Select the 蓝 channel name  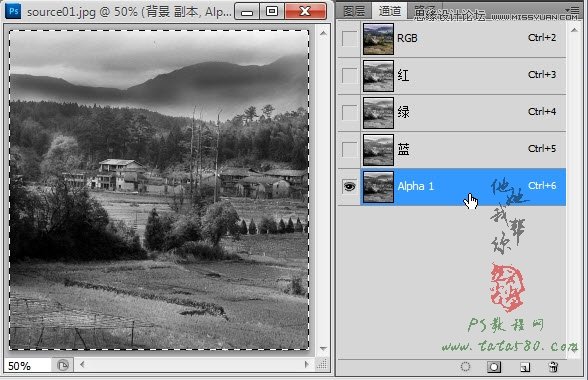pyautogui.click(x=403, y=149)
